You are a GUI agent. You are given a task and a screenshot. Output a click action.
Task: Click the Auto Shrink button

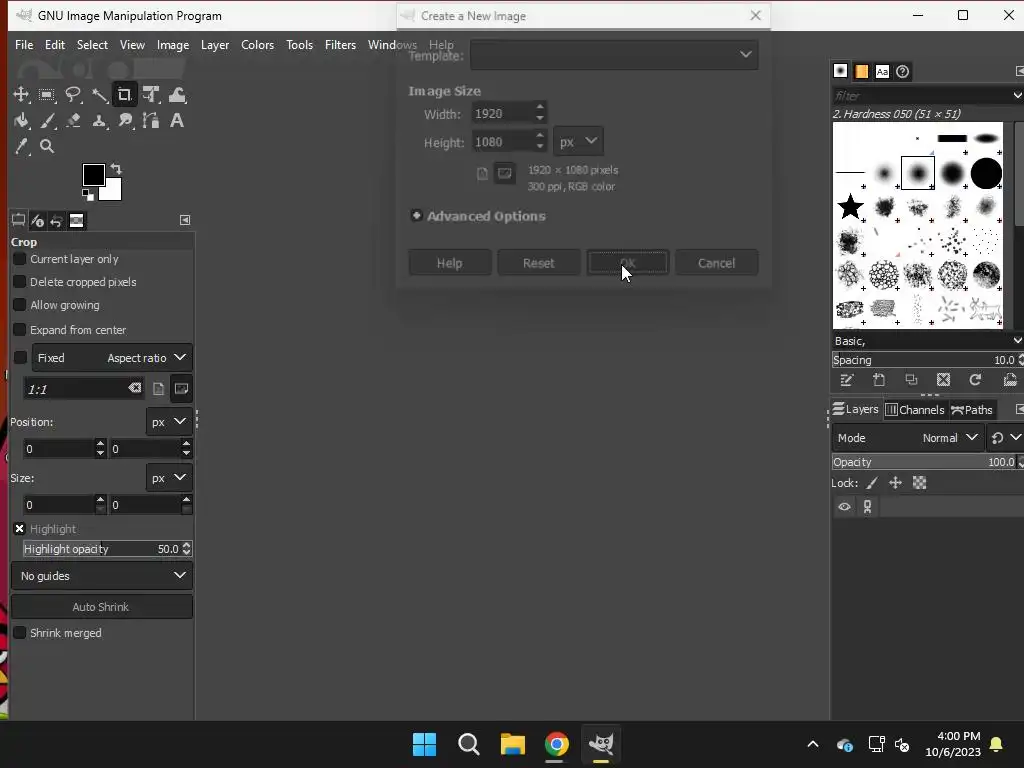point(102,607)
